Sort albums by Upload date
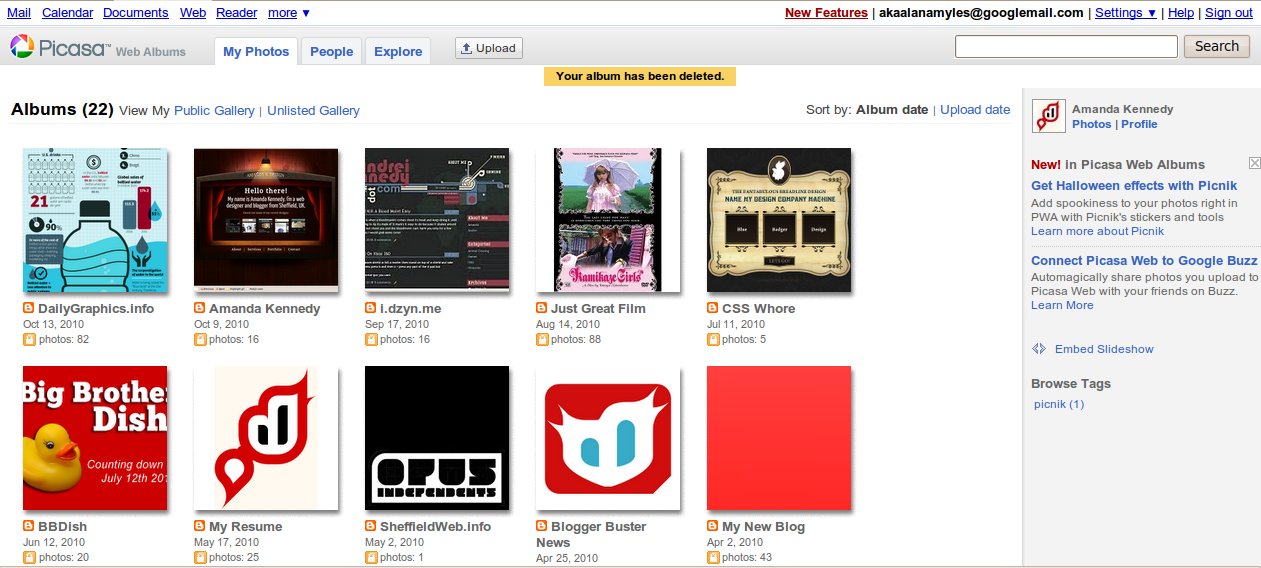Image resolution: width=1261 pixels, height=568 pixels. click(x=975, y=110)
